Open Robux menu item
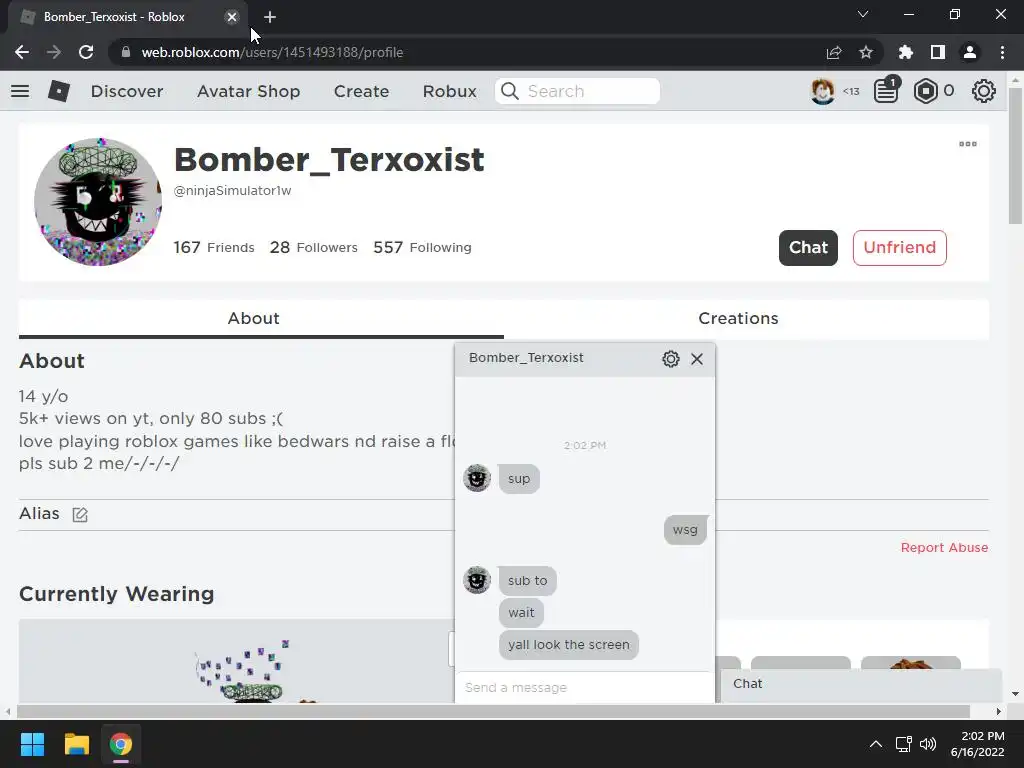The width and height of the screenshot is (1024, 768). pyautogui.click(x=449, y=91)
